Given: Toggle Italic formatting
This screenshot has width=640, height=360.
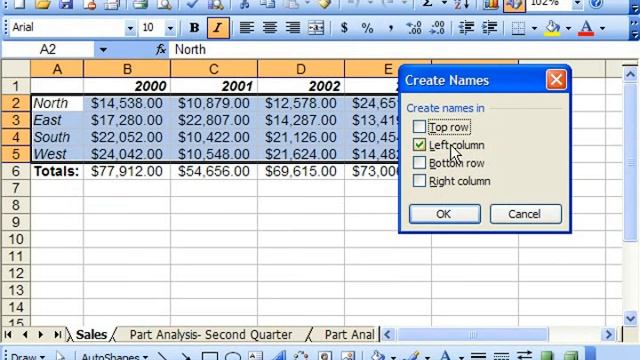Looking at the screenshot, I should coord(218,28).
